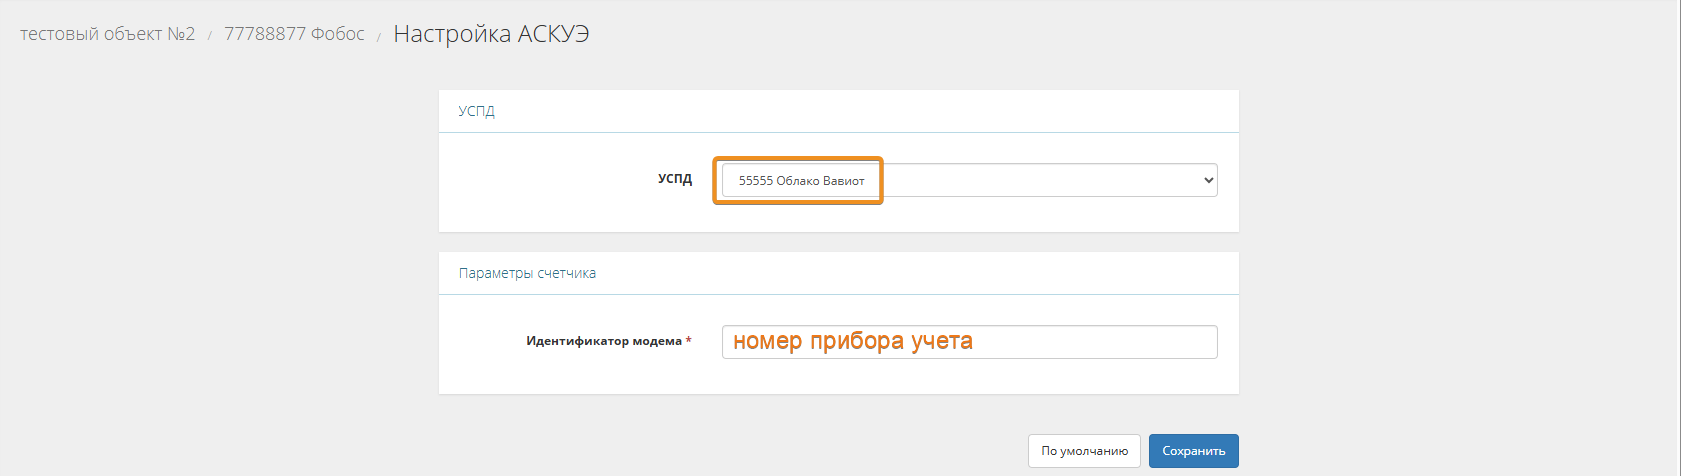Screen dimensions: 1681x476
Task: Click the orange "номер прибора учета" text
Action: 852,341
